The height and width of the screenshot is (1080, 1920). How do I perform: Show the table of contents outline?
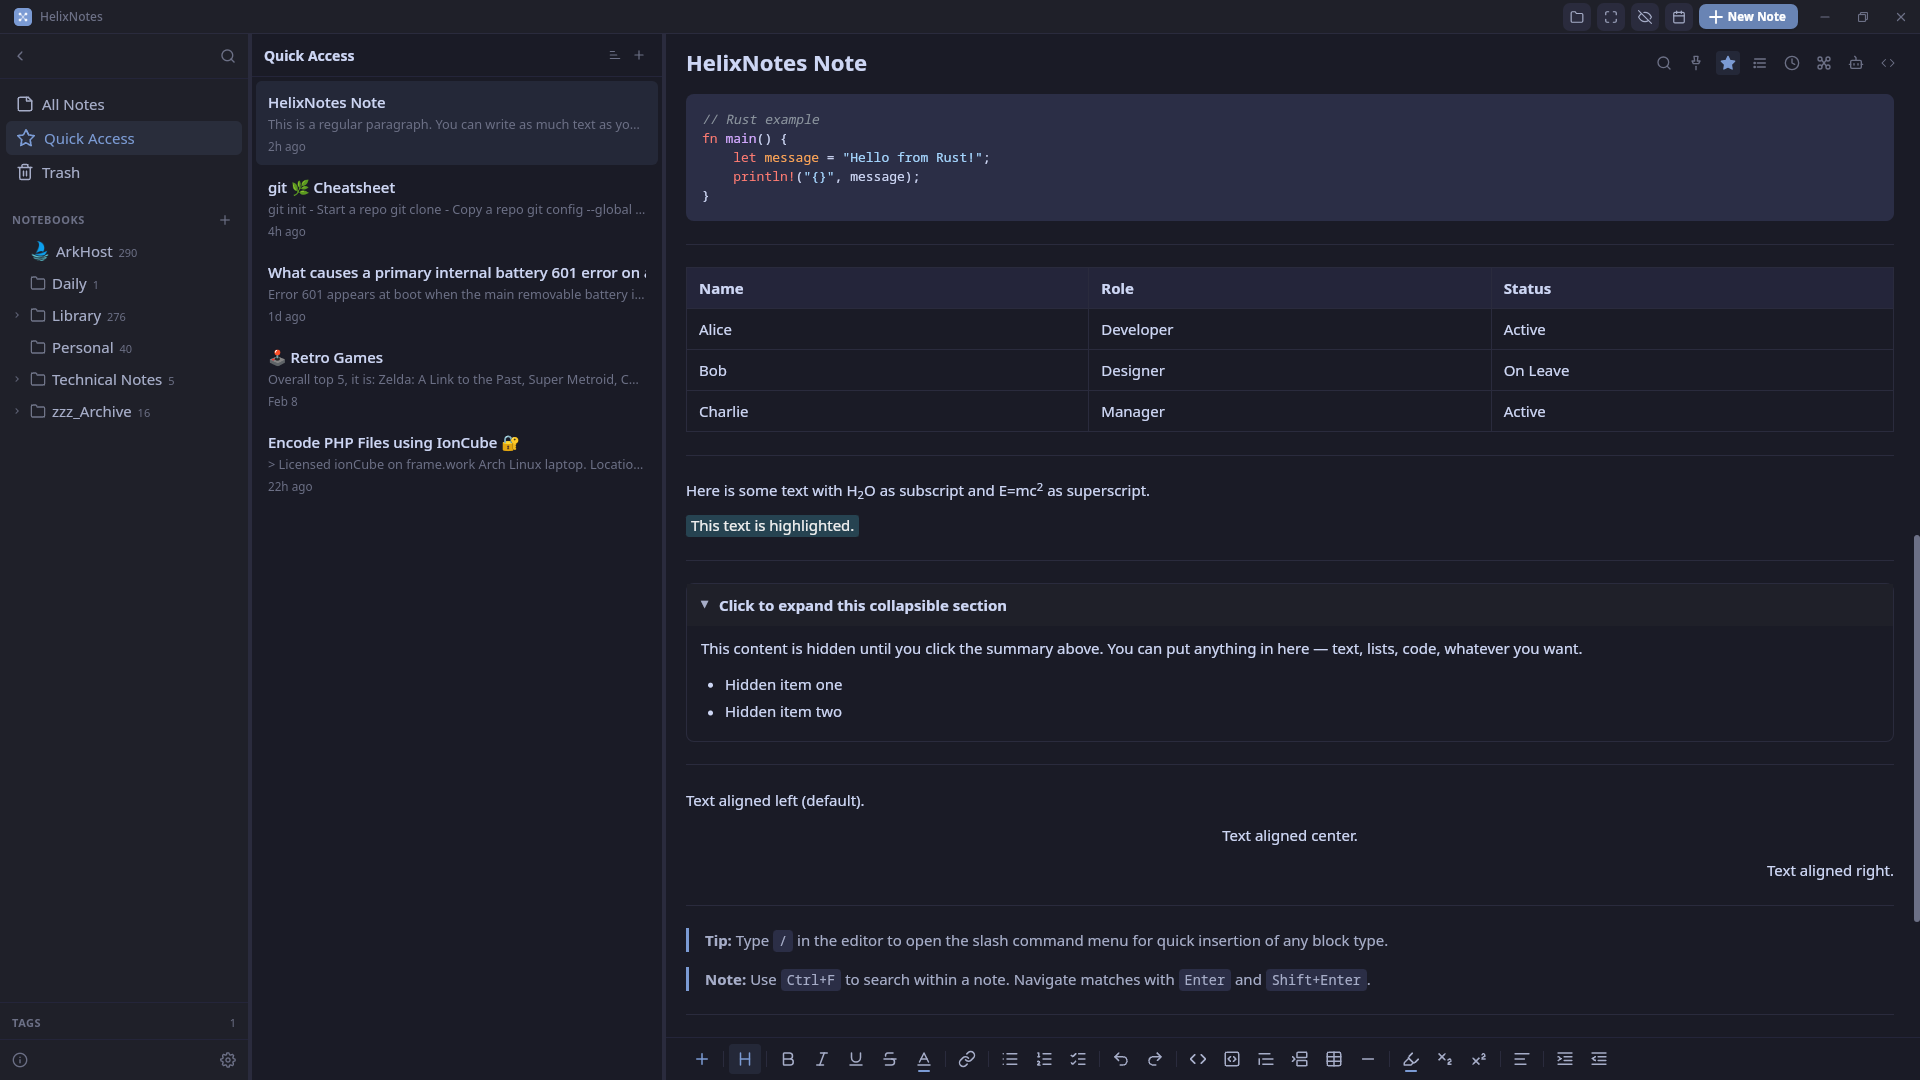(1760, 63)
